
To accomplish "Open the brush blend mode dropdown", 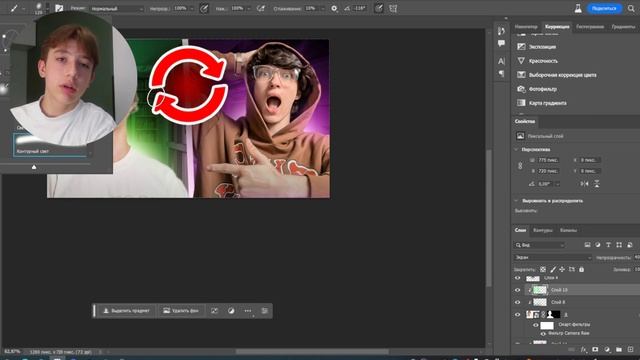I will [117, 9].
